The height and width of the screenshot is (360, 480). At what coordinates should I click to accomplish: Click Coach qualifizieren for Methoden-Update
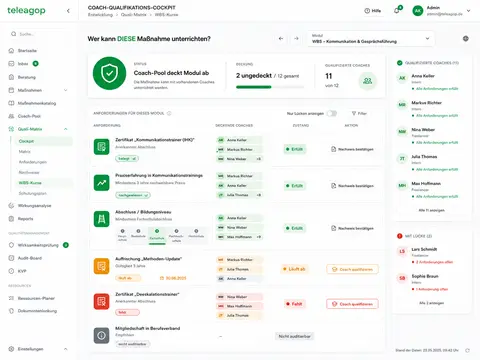[352, 269]
